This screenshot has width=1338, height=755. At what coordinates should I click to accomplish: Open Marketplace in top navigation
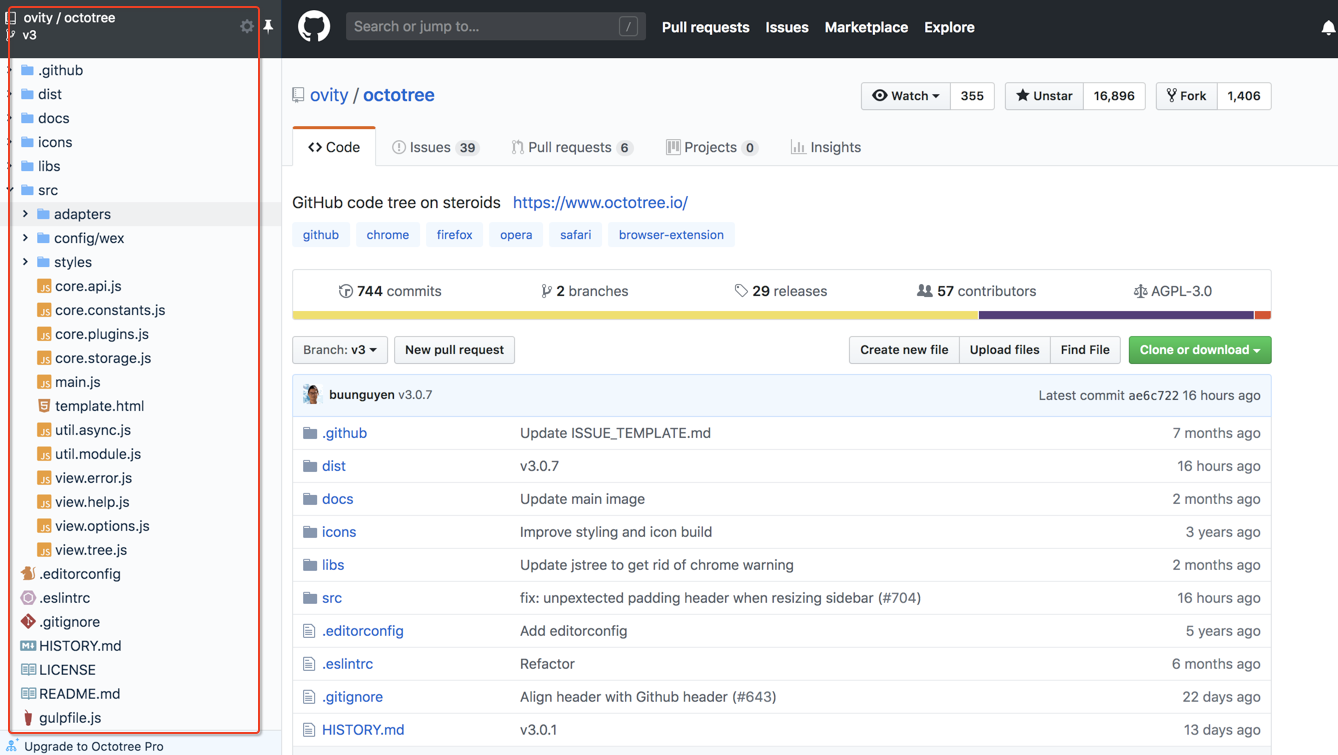866,27
